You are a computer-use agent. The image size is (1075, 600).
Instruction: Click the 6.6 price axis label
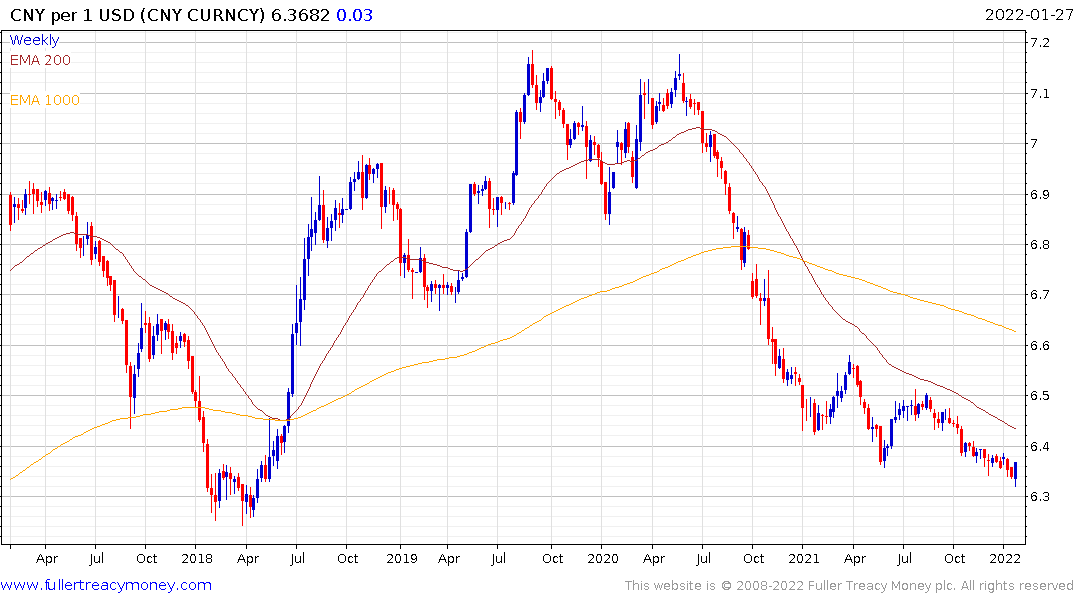click(1039, 346)
